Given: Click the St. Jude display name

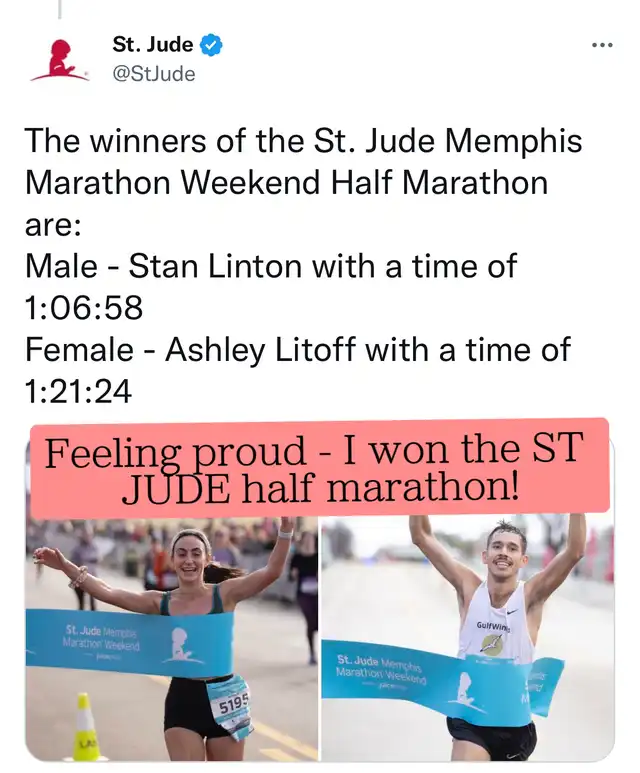Looking at the screenshot, I should pyautogui.click(x=152, y=46).
